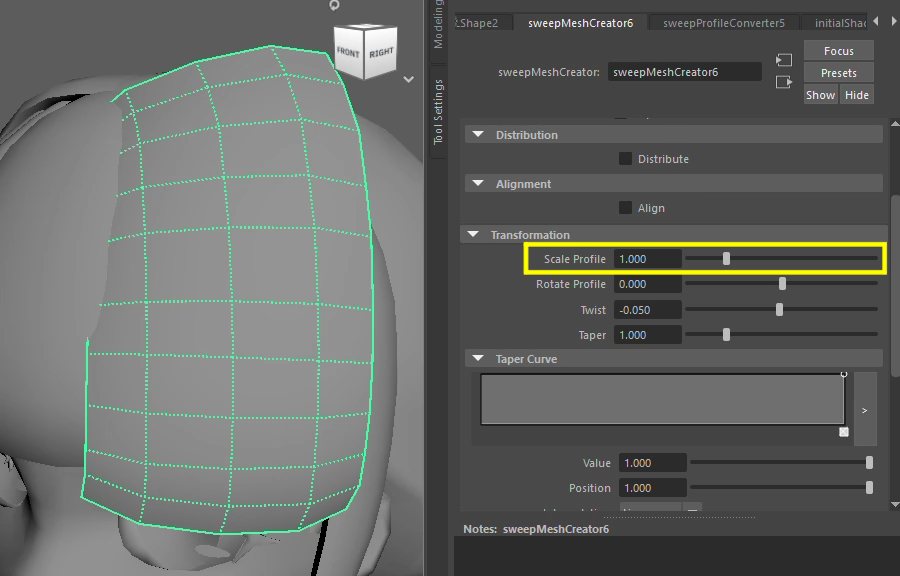Enable the Distribute checkbox
This screenshot has height=576, width=900.
(x=625, y=159)
